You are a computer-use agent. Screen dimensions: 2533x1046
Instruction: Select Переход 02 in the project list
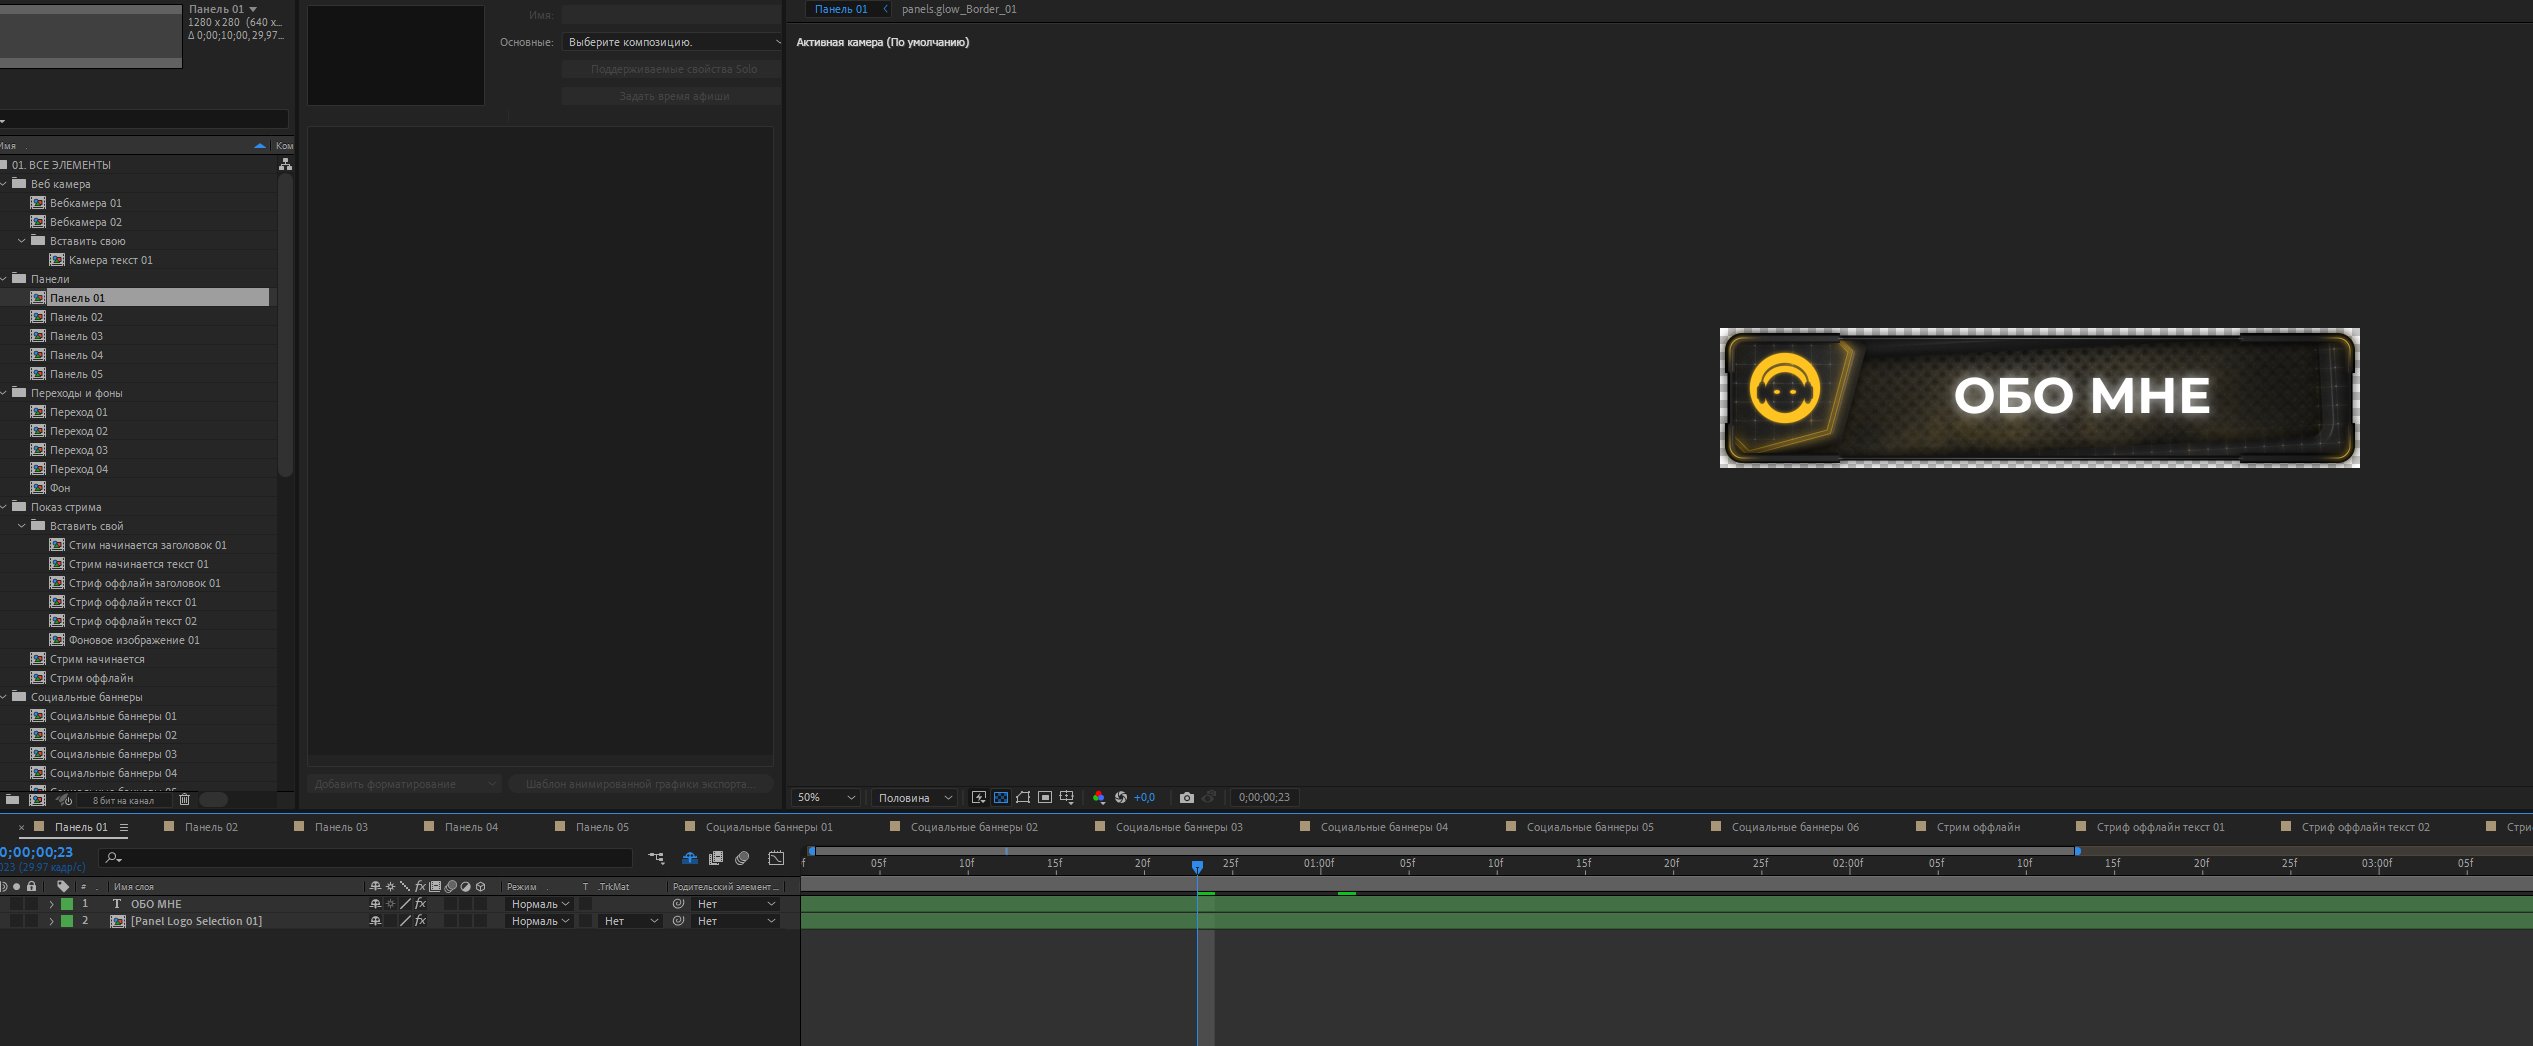(x=79, y=431)
